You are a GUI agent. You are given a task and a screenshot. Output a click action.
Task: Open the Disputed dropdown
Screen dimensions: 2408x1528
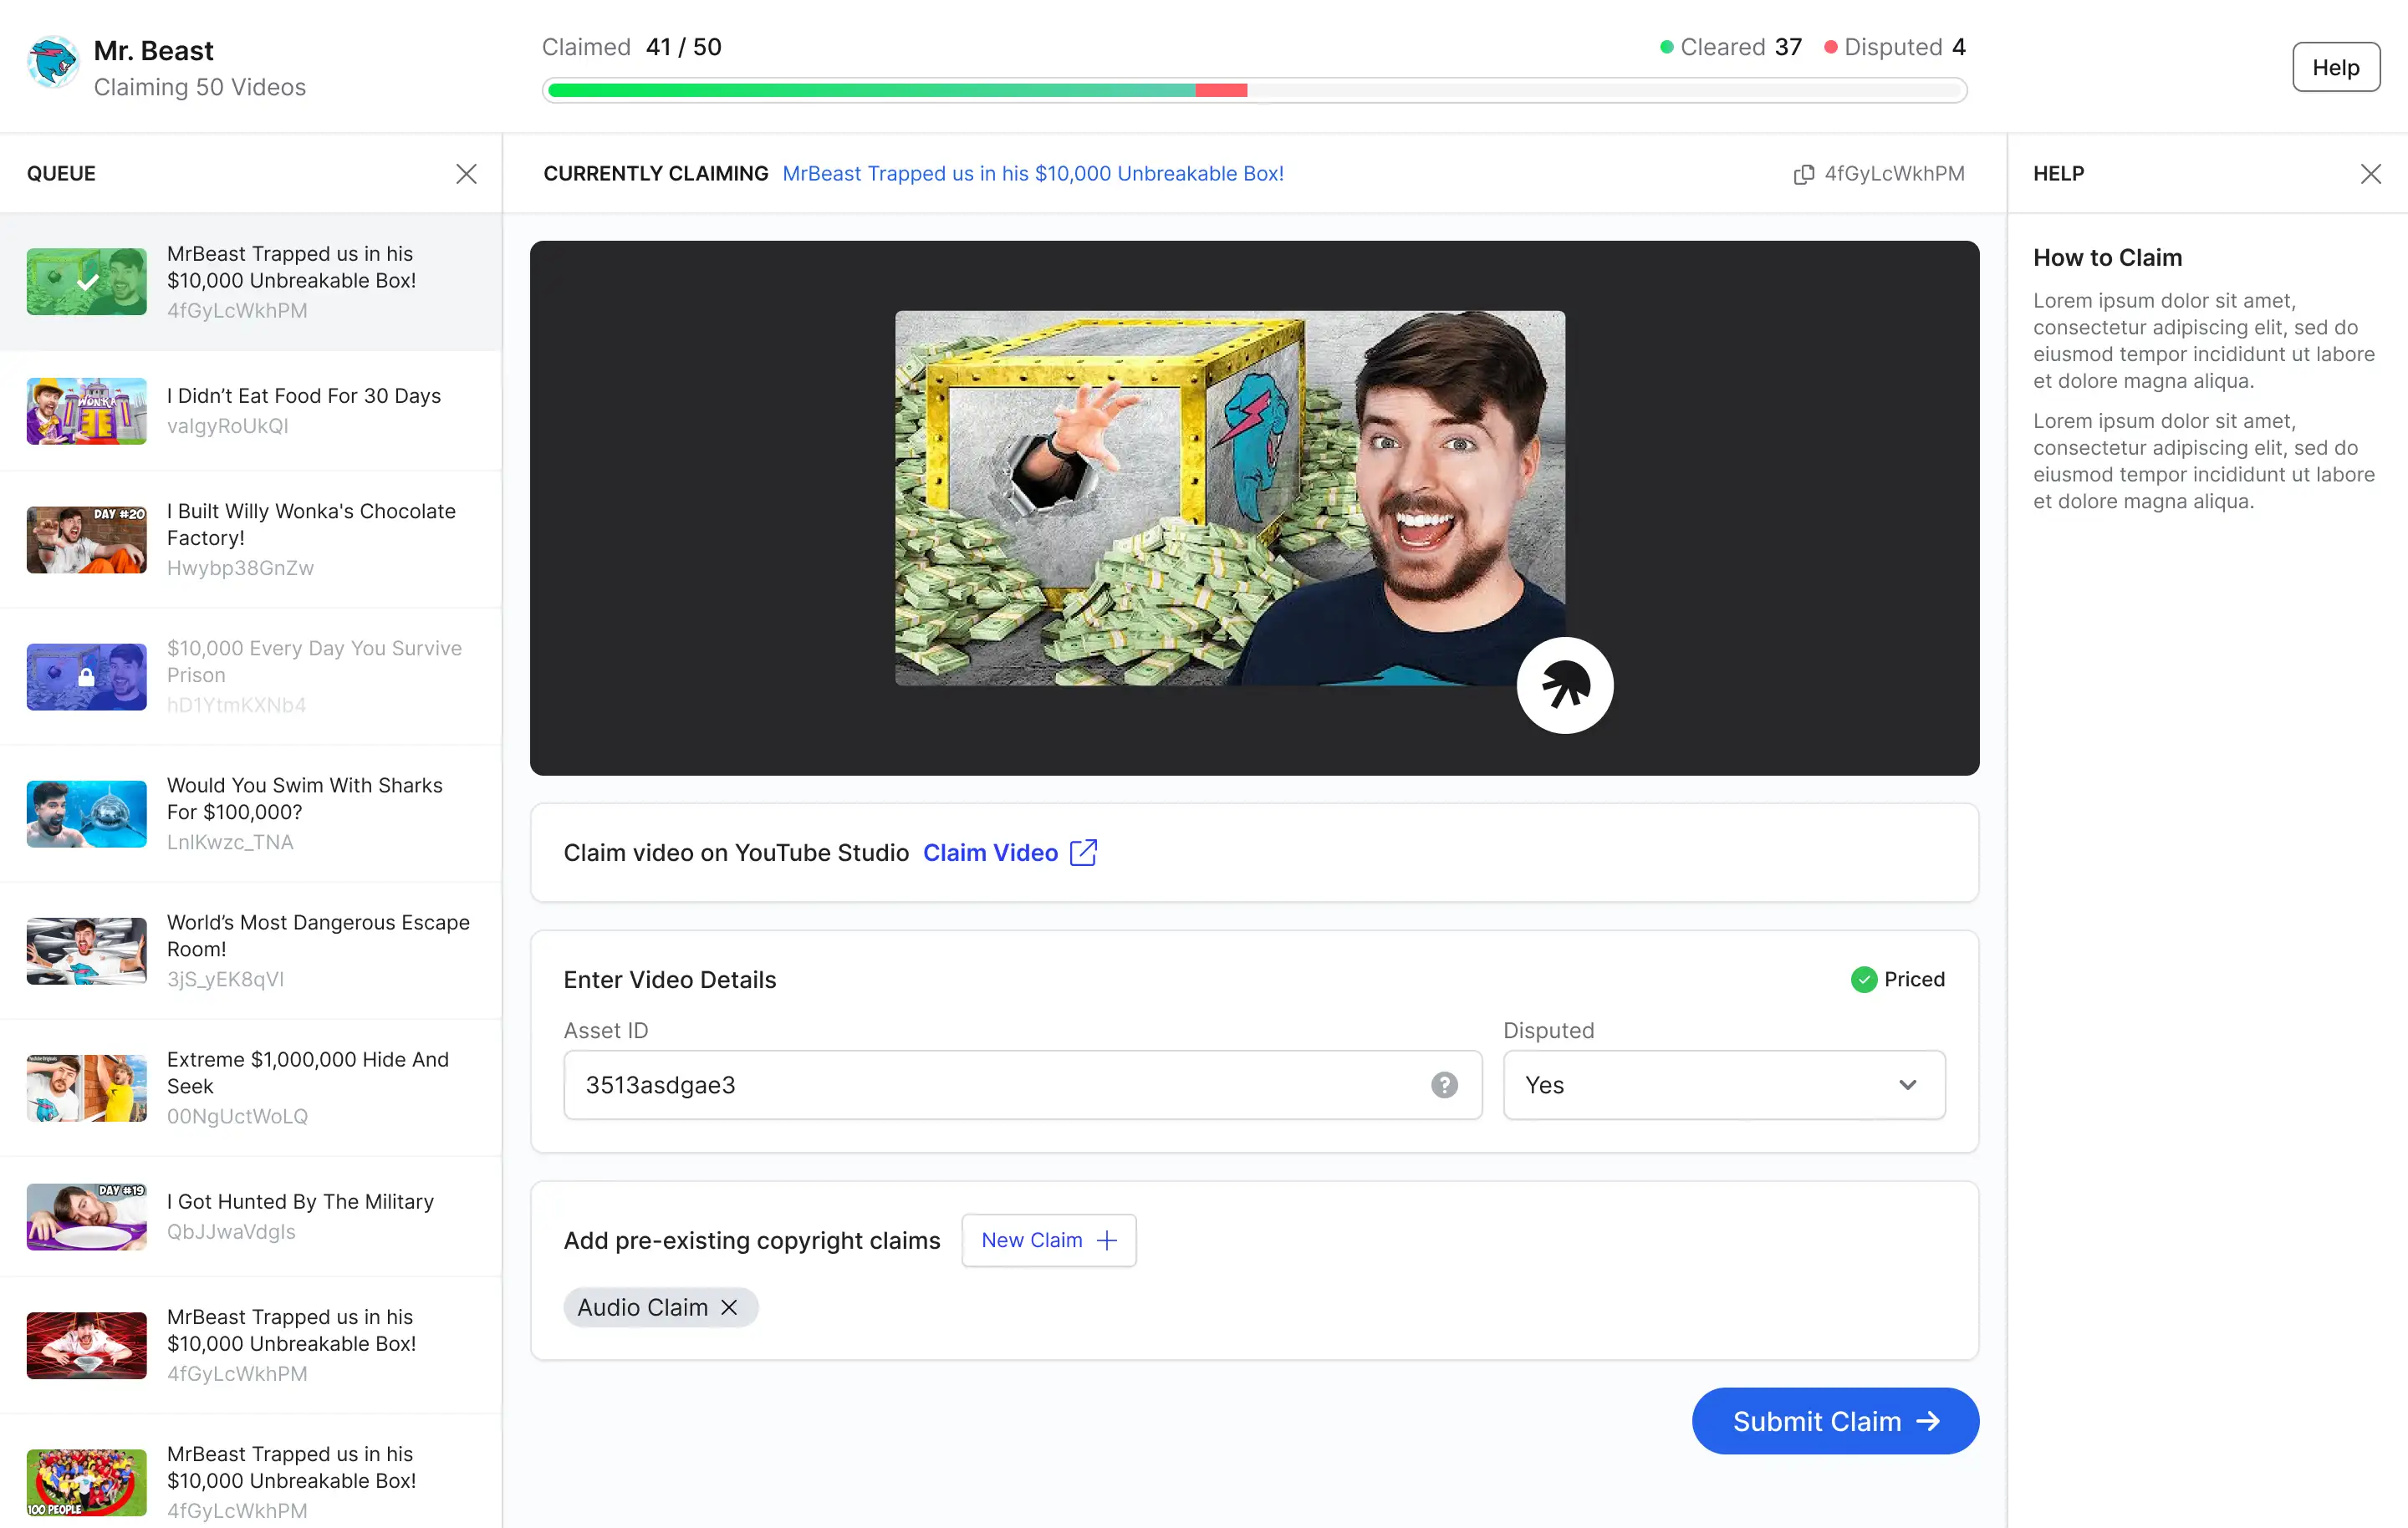pyautogui.click(x=1724, y=1085)
